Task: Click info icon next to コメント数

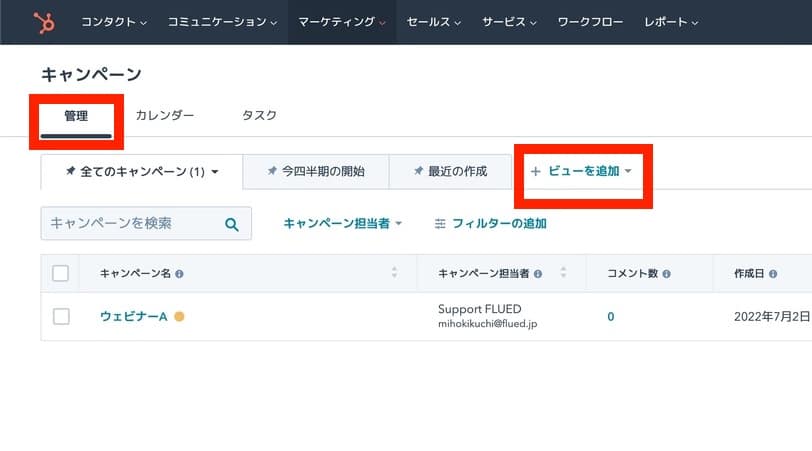Action: tap(666, 274)
